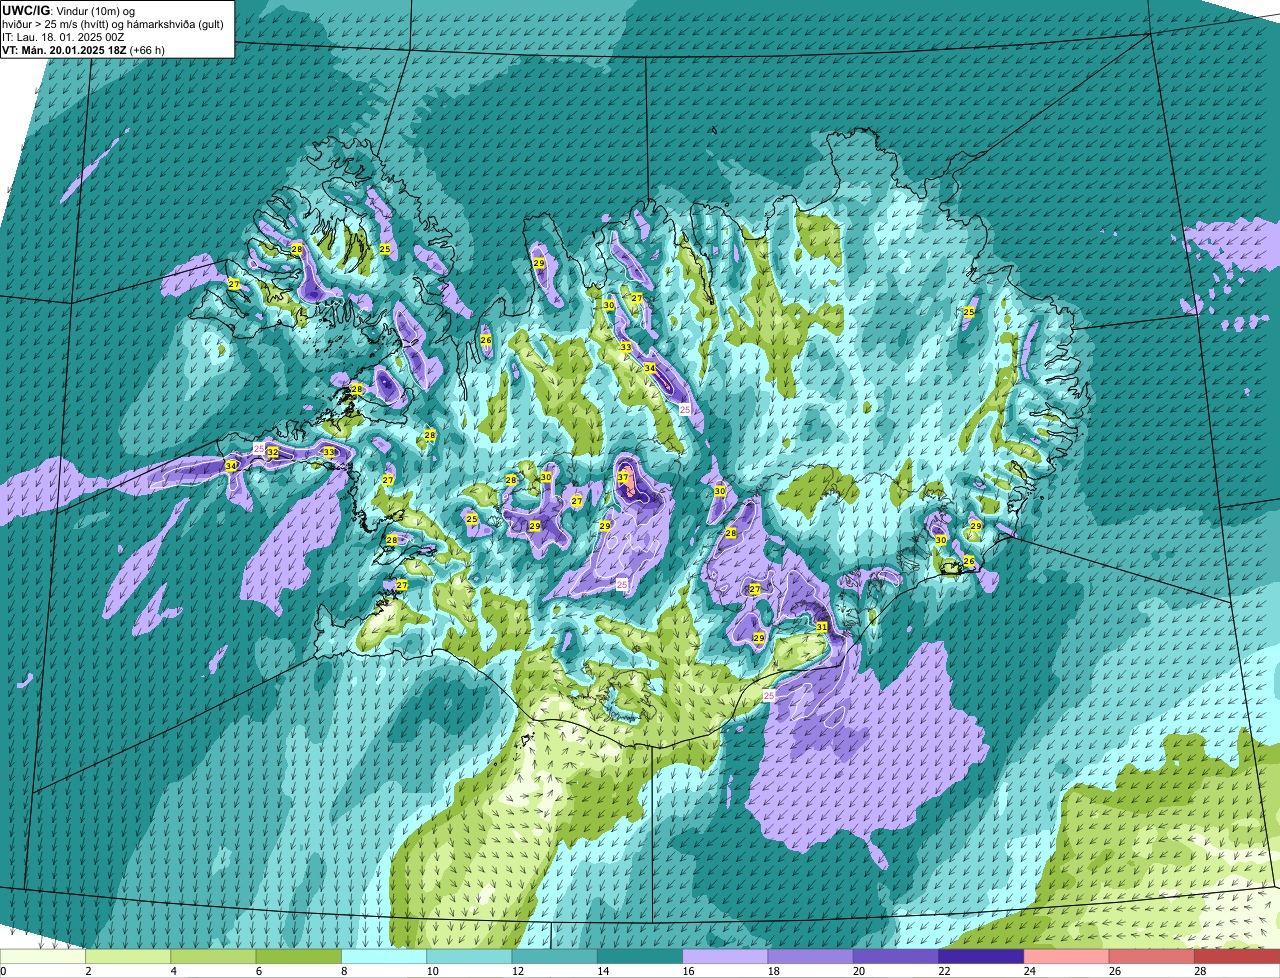Select the legend scale label '14'
The image size is (1280, 978).
click(603, 971)
